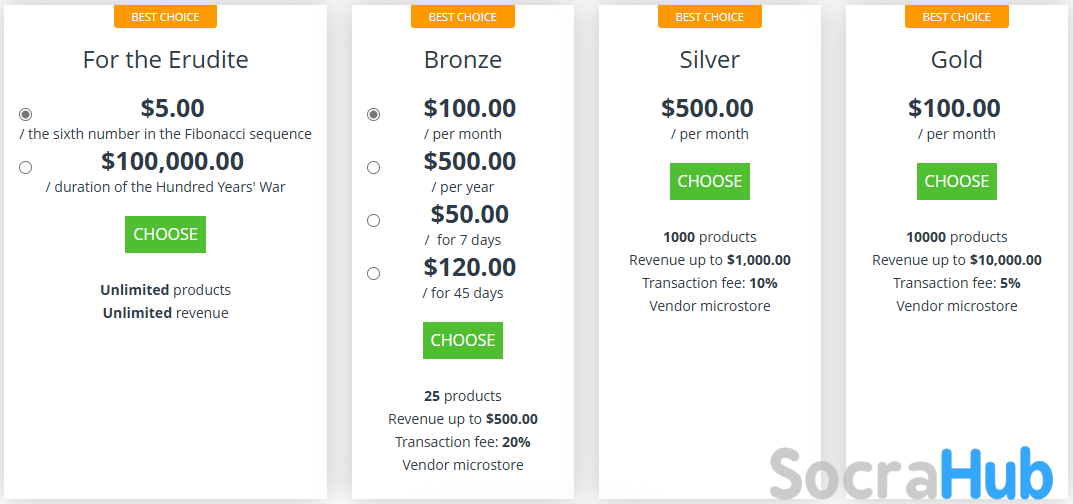The image size is (1073, 504).
Task: Click the Best Choice badge above For the Erudite
Action: click(x=165, y=17)
